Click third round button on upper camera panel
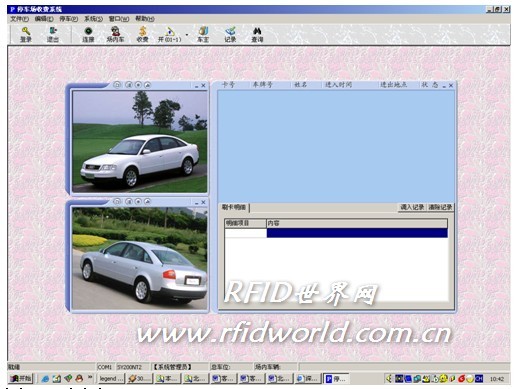The height and width of the screenshot is (389, 515). (138, 85)
